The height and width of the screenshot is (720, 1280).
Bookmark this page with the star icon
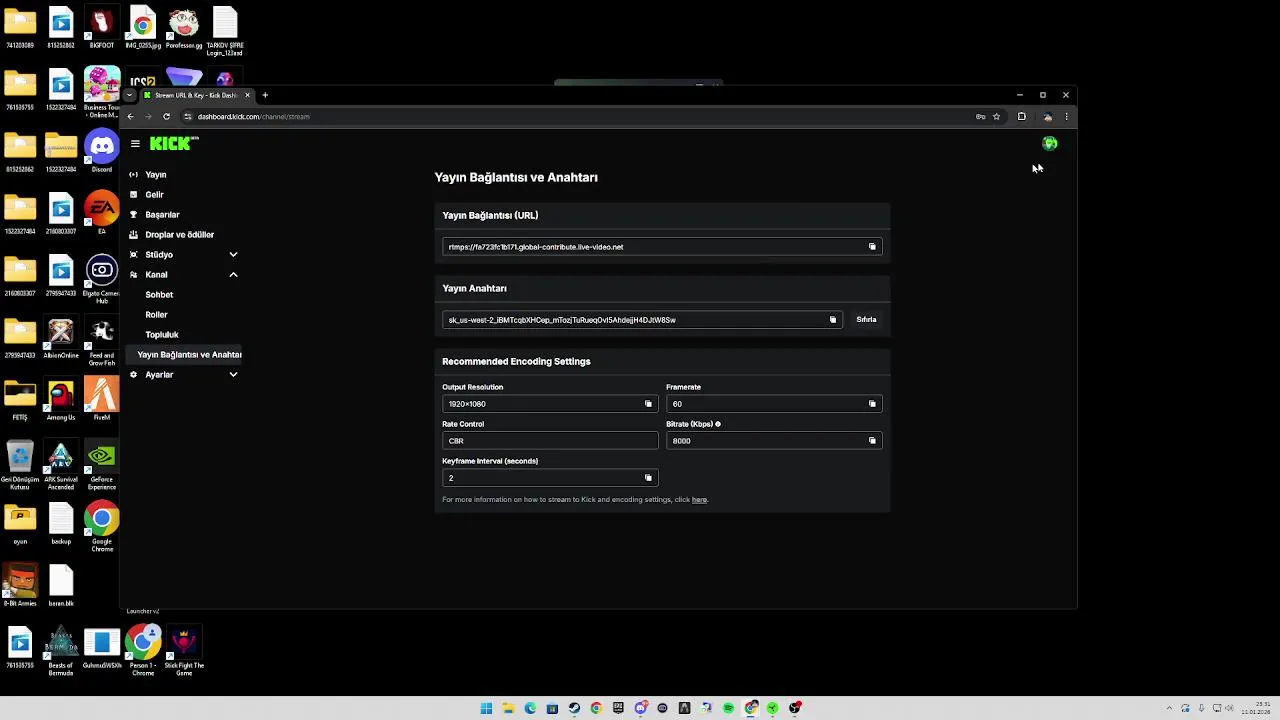coord(996,117)
